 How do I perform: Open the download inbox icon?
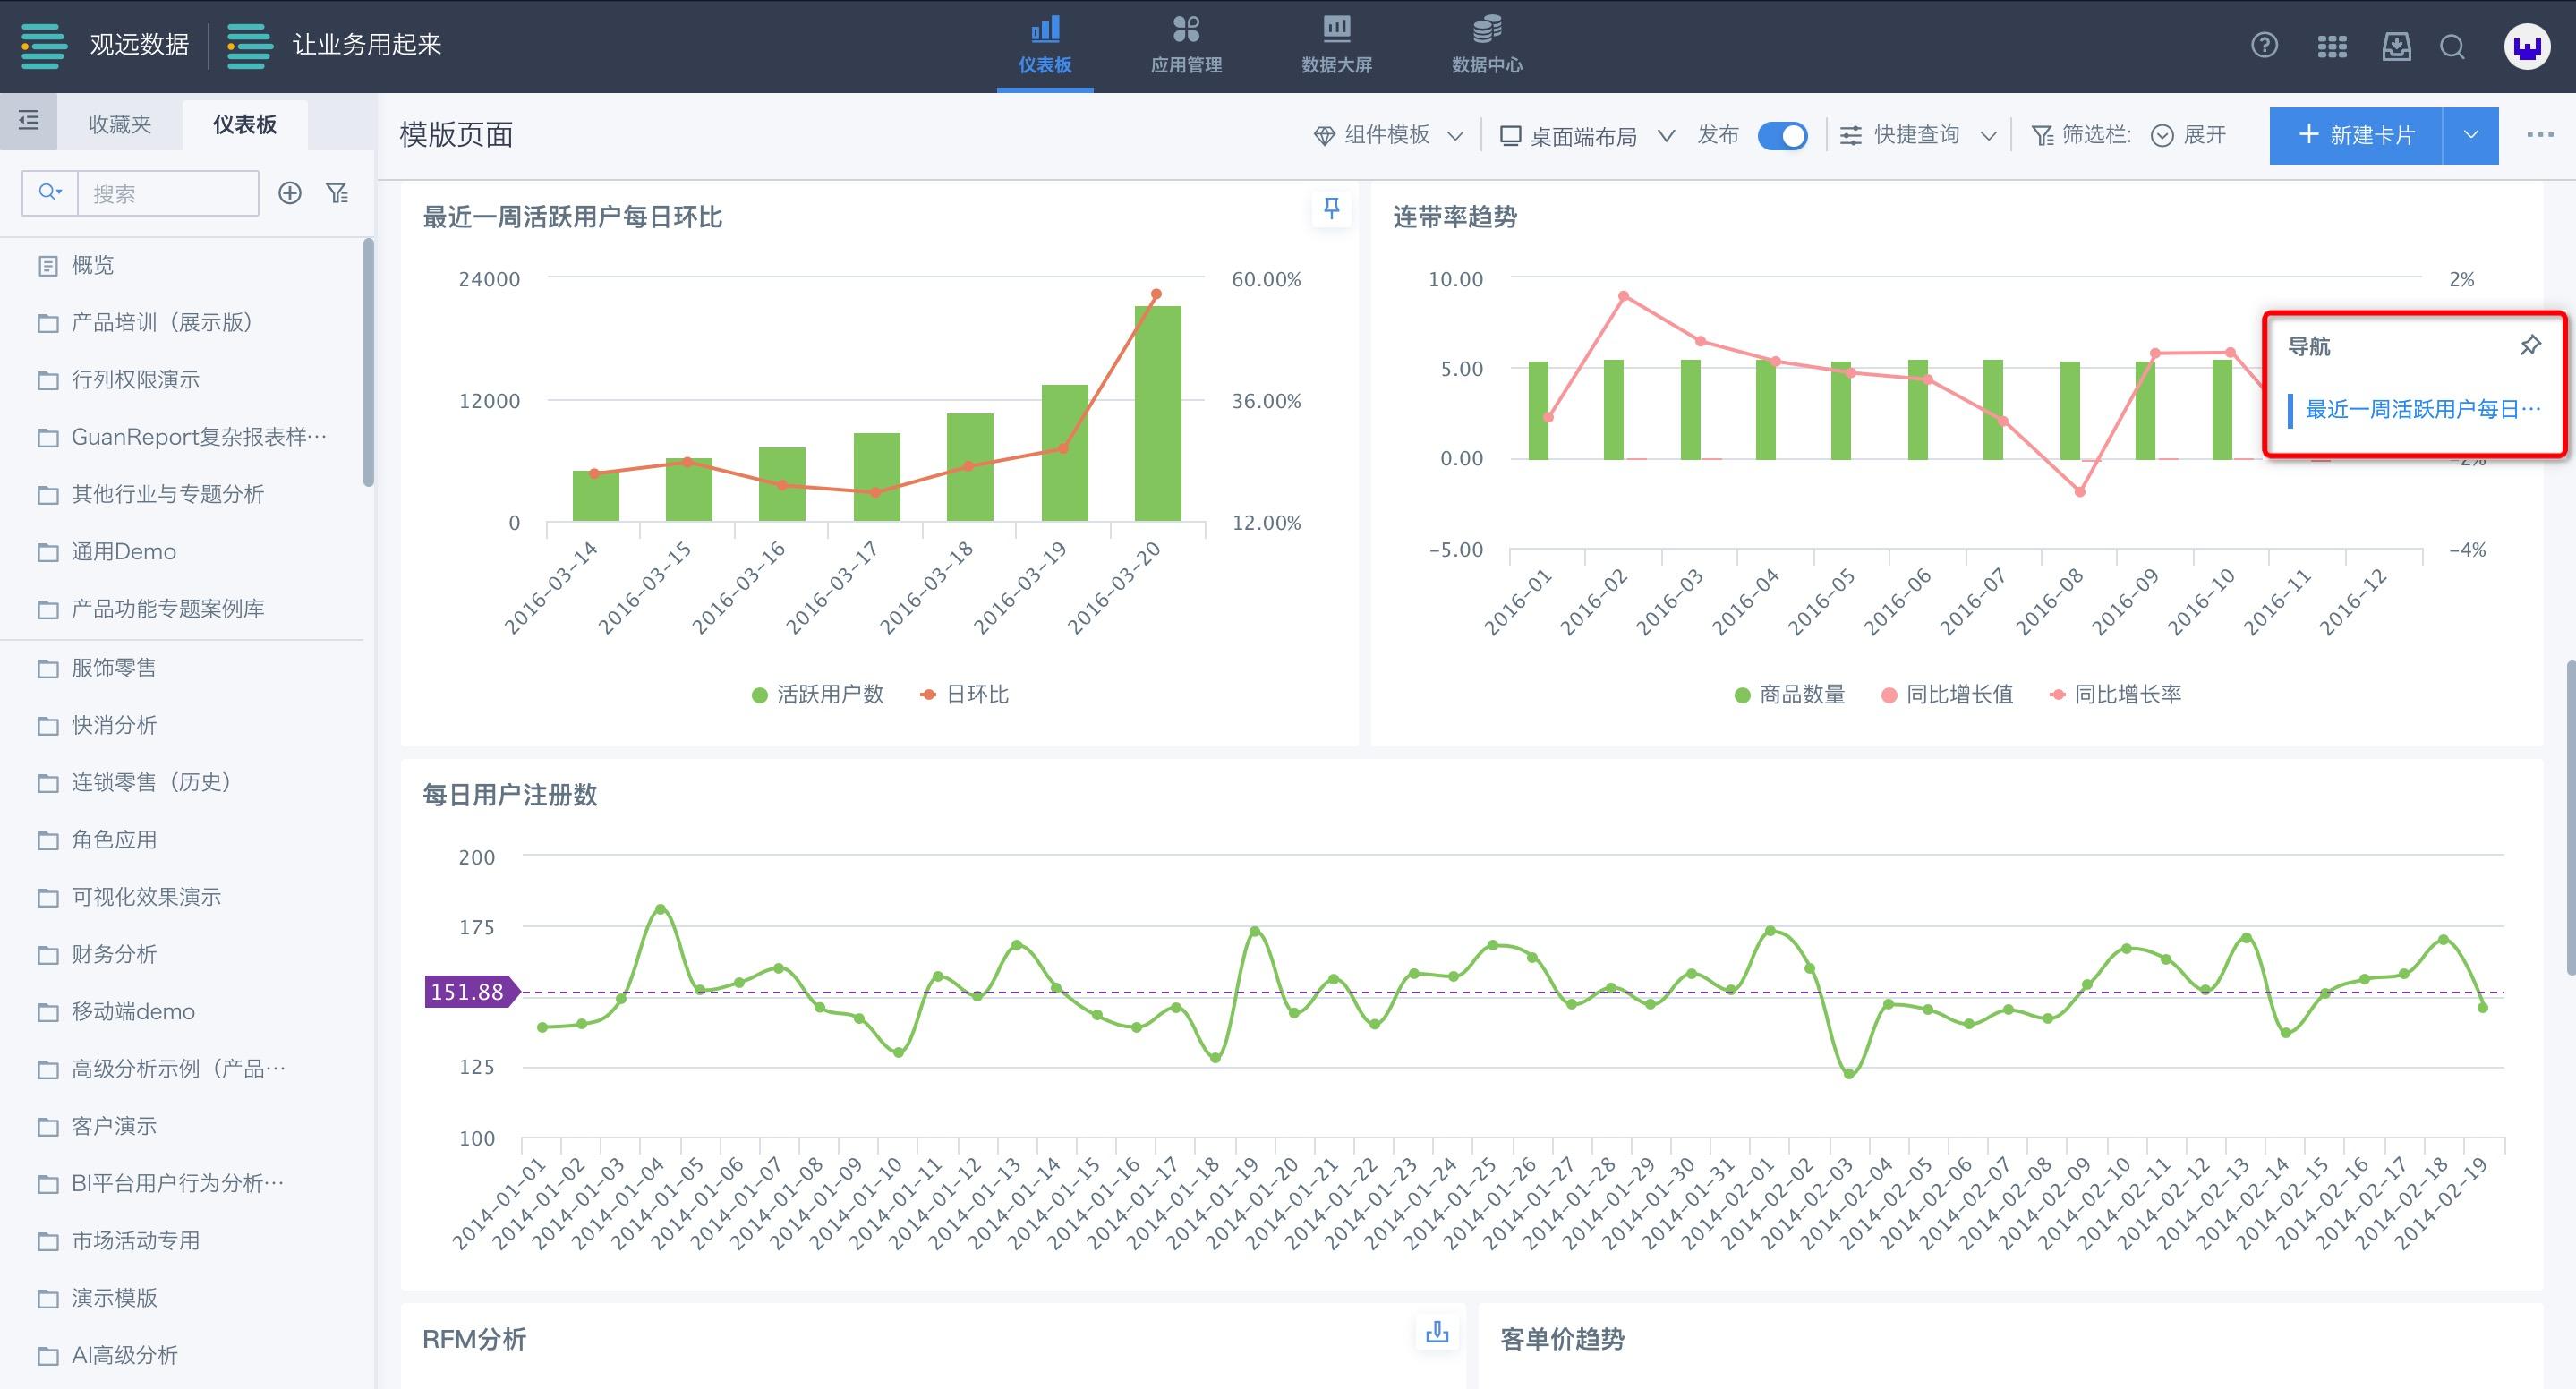point(2396,46)
